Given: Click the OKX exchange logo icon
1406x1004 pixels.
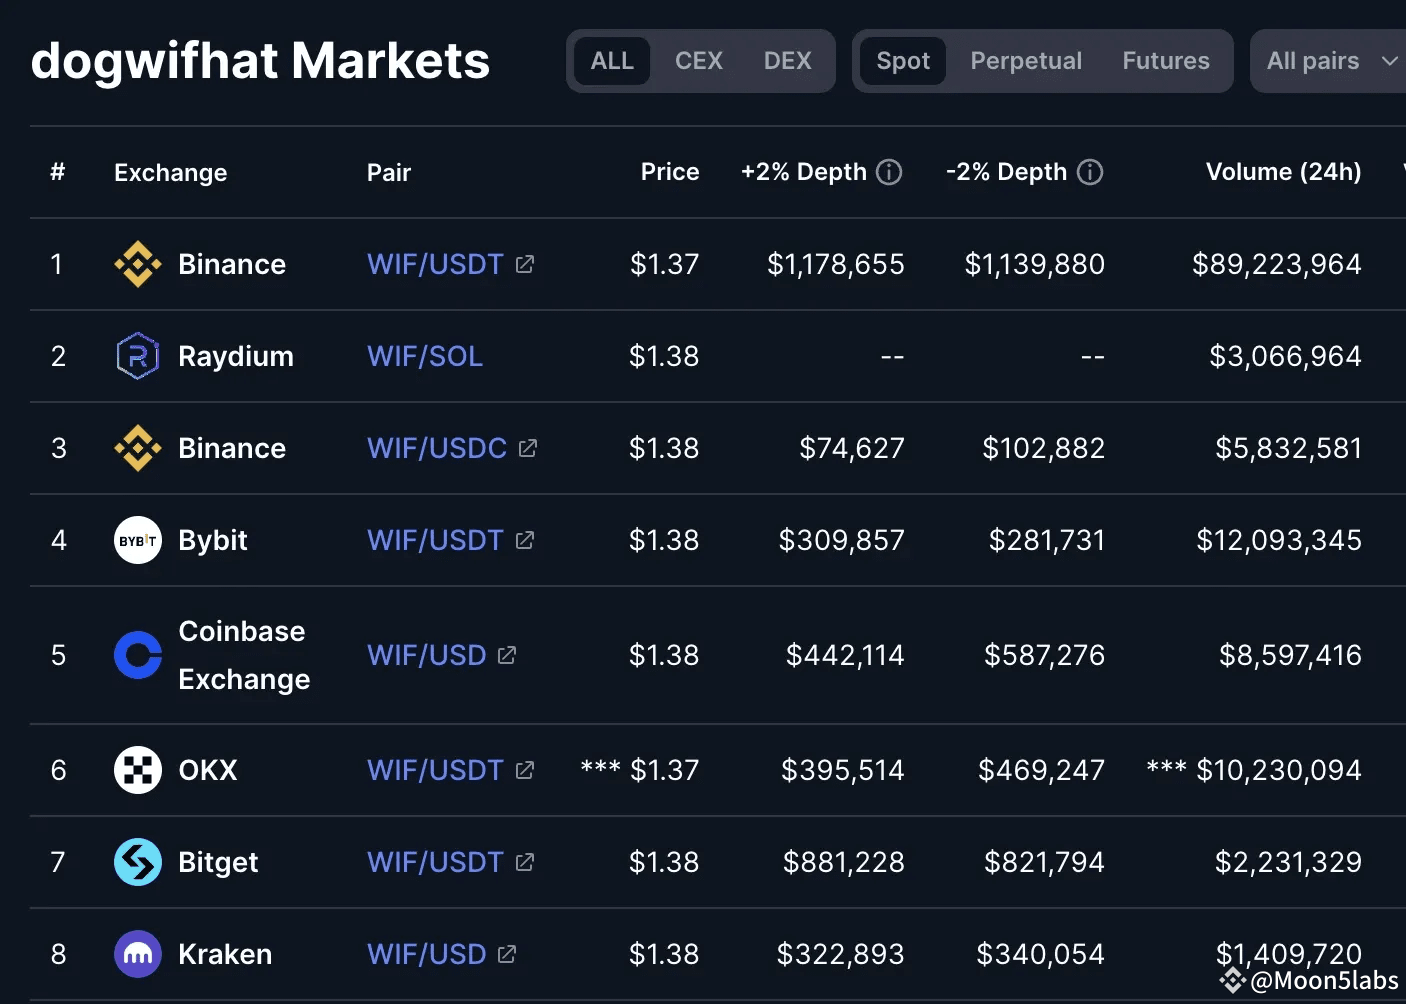Looking at the screenshot, I should click(x=138, y=770).
